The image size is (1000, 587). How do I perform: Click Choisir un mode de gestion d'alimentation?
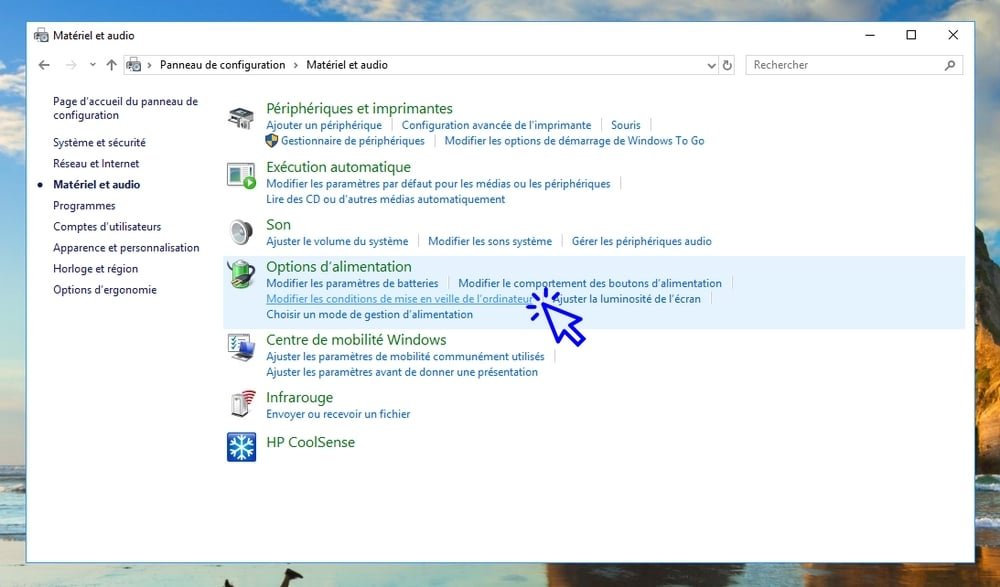(369, 314)
